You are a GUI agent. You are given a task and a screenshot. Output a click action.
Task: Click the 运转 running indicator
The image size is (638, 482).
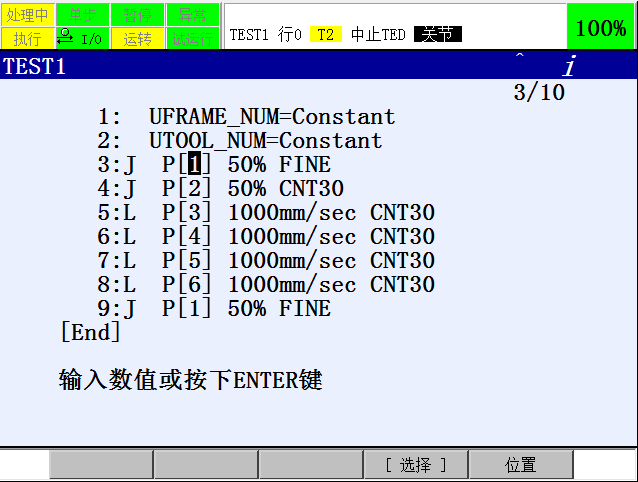(138, 39)
